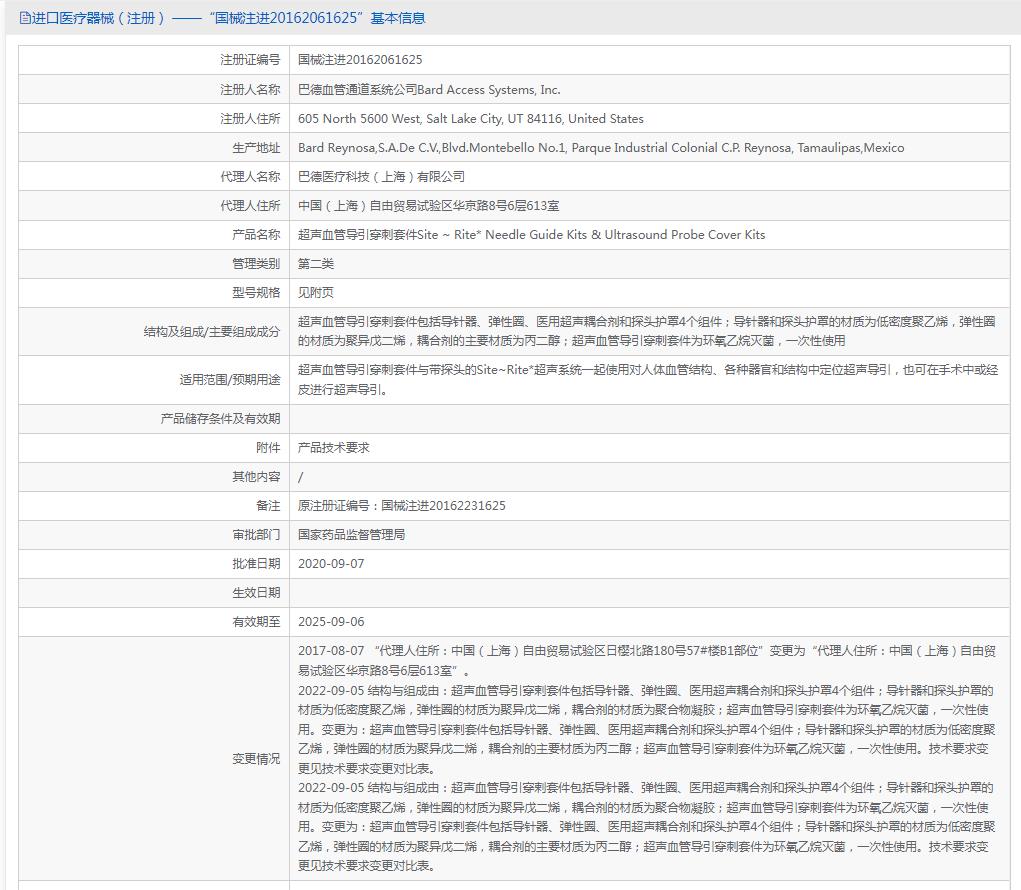The width and height of the screenshot is (1021, 890).
Task: Click the 2017-08-07 change record entry
Action: (x=647, y=660)
